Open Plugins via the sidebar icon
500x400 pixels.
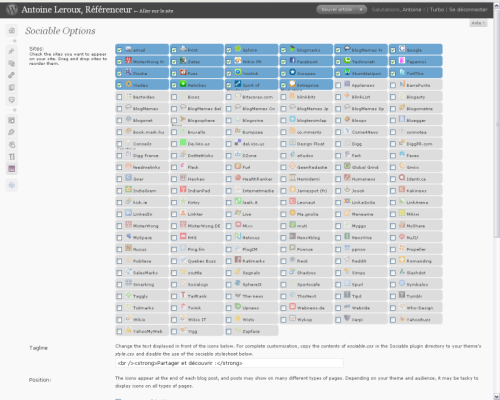[12, 132]
